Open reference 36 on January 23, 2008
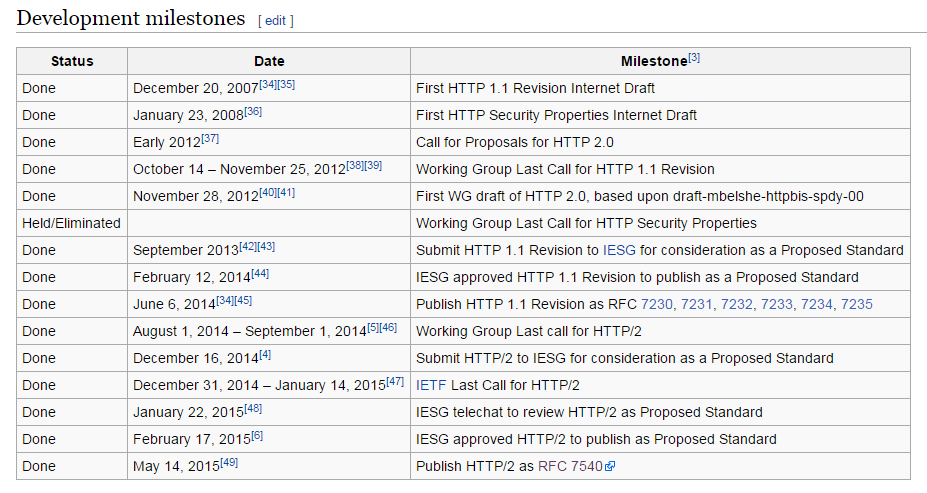This screenshot has width=927, height=493. [x=253, y=112]
